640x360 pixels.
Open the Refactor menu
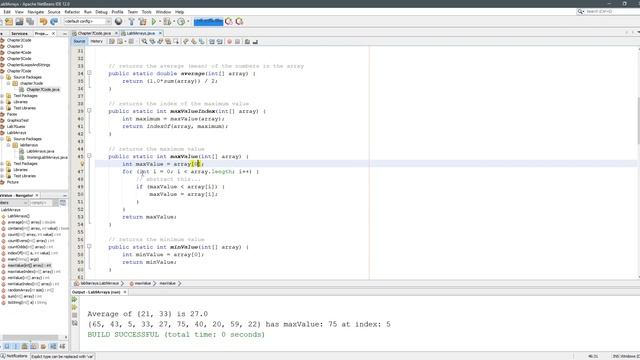[72, 12]
